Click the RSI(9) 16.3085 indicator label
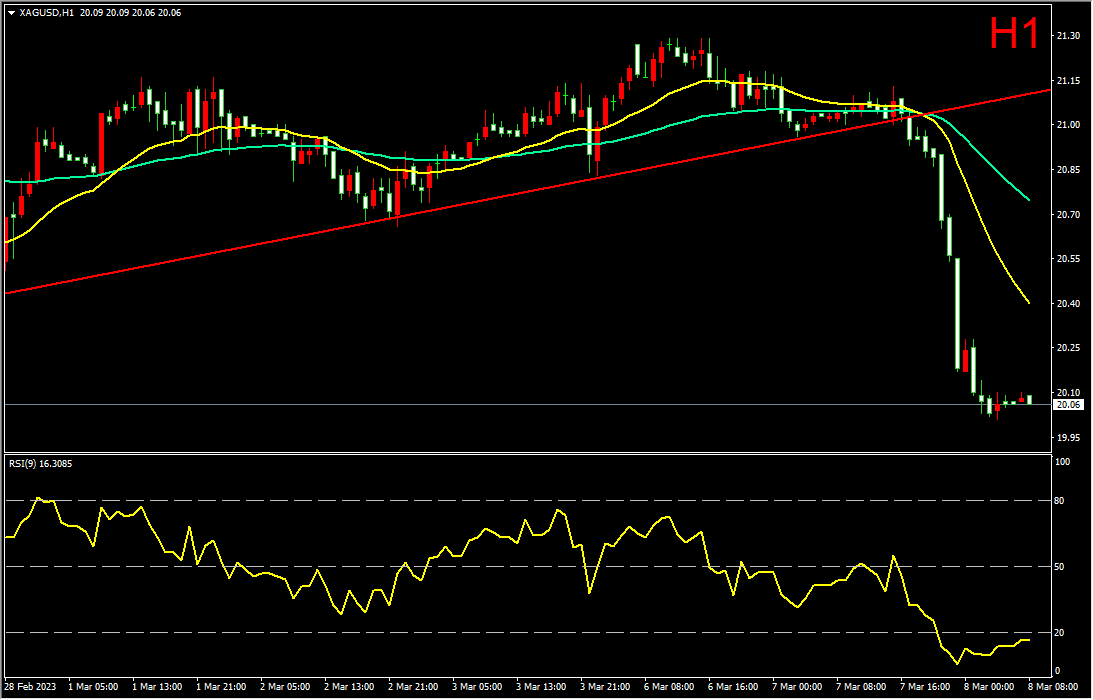This screenshot has width=1093, height=700. tap(40, 463)
